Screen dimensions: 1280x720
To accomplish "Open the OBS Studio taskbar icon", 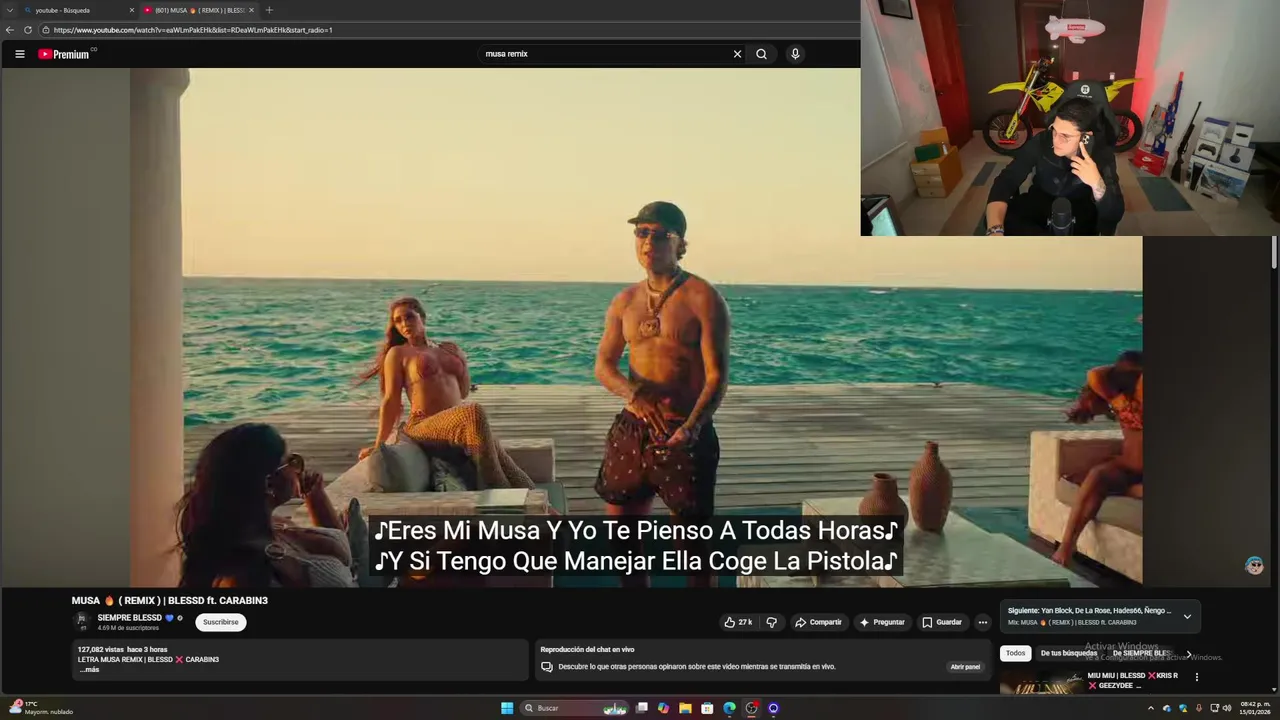I will pyautogui.click(x=751, y=708).
